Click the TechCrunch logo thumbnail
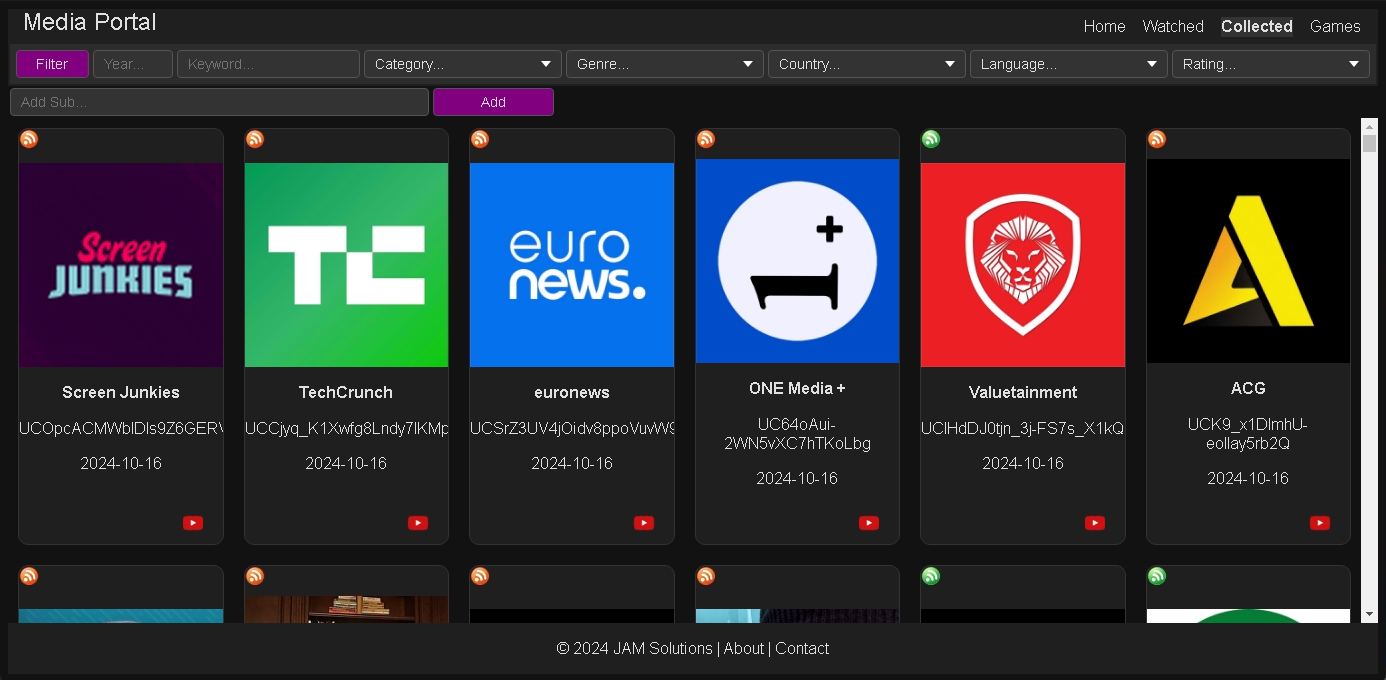Image resolution: width=1386 pixels, height=680 pixels. pyautogui.click(x=346, y=265)
